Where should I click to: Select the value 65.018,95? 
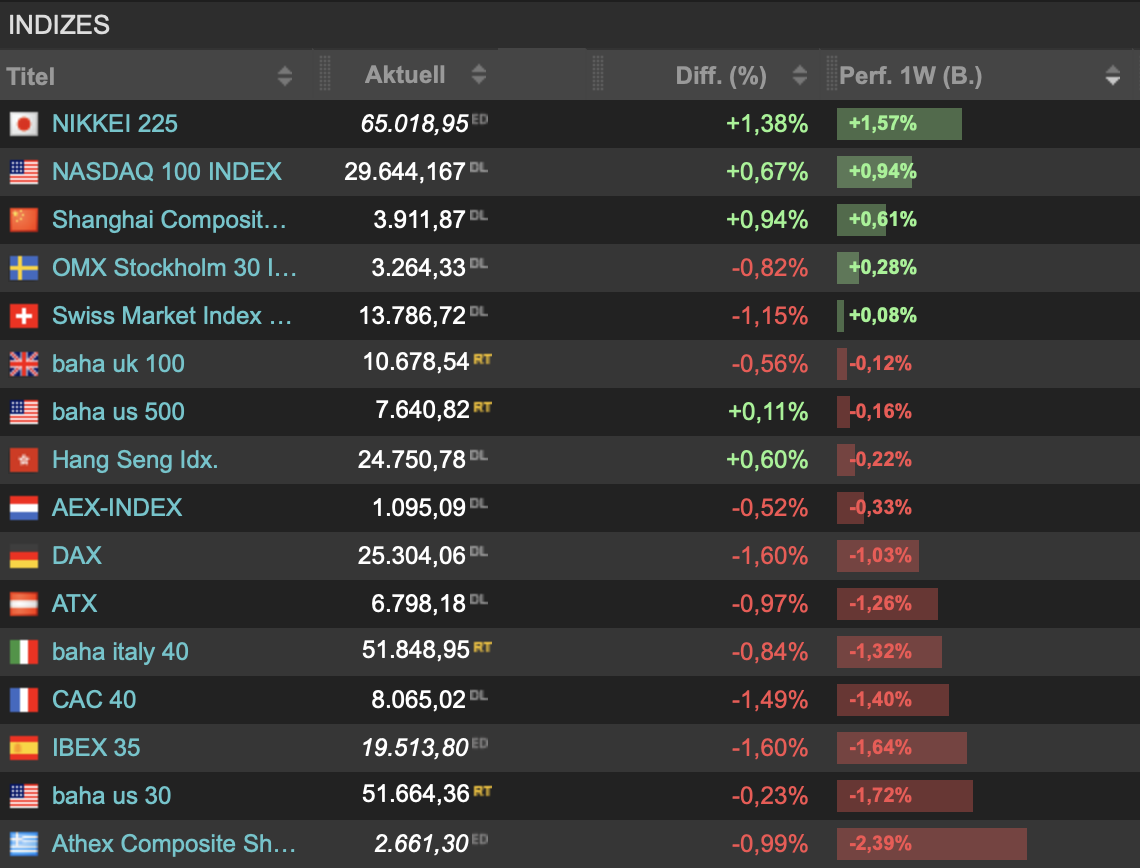click(x=414, y=124)
